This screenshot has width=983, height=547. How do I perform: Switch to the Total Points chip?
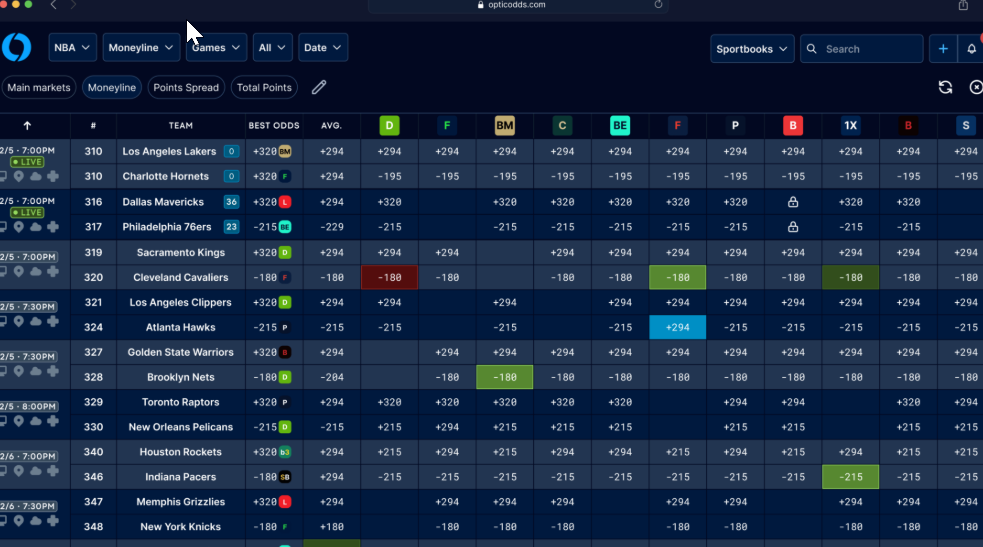(x=264, y=88)
